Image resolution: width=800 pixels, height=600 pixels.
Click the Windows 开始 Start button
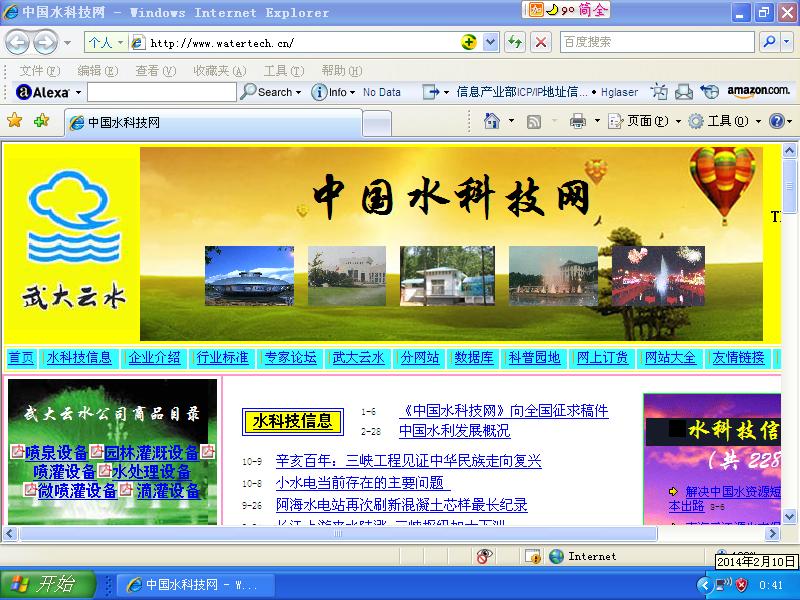click(47, 585)
